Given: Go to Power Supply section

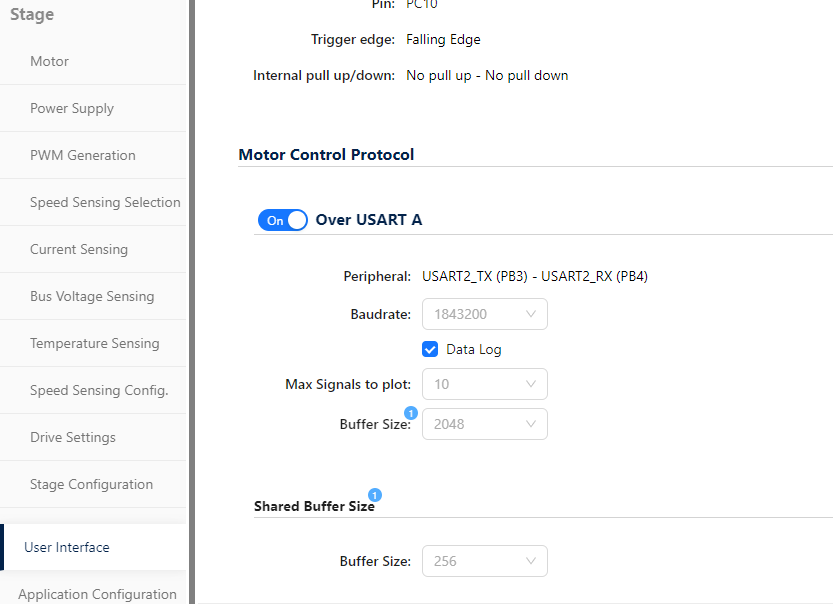Looking at the screenshot, I should 72,108.
